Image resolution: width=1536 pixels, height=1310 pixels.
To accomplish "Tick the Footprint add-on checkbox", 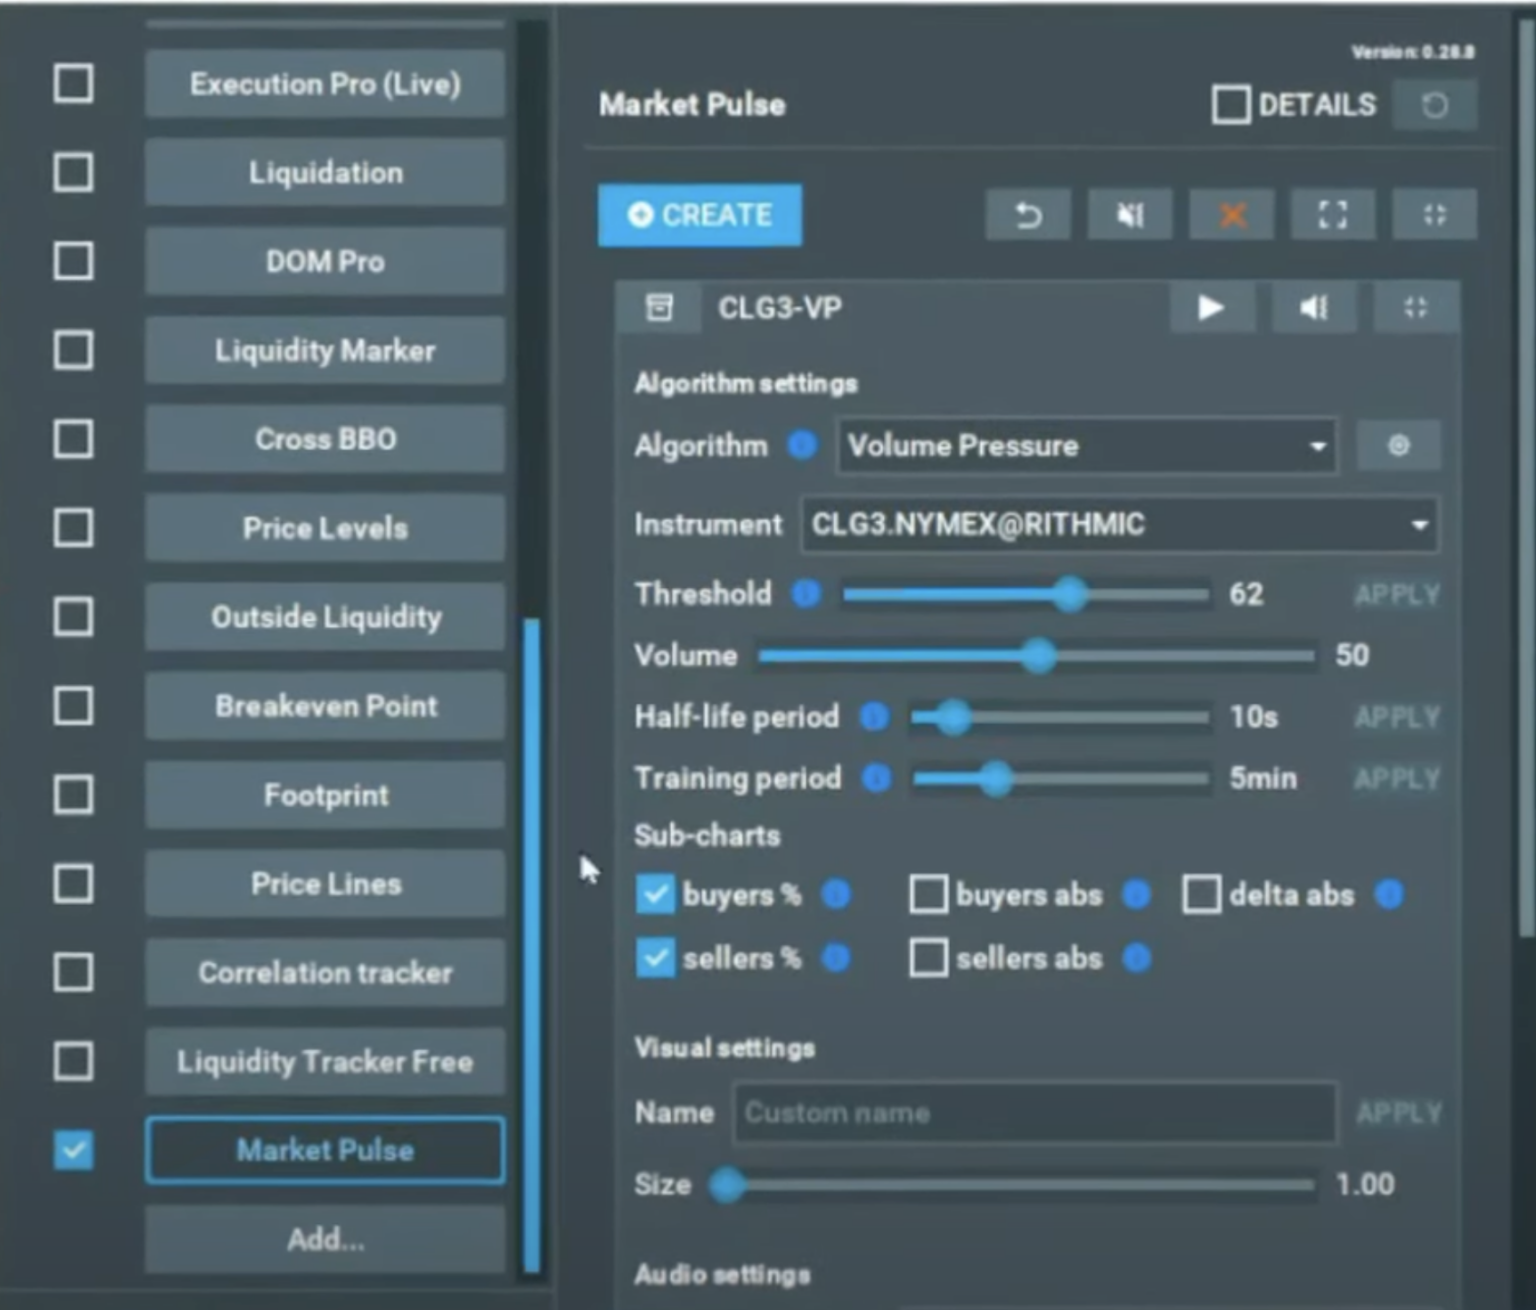I will (x=73, y=796).
